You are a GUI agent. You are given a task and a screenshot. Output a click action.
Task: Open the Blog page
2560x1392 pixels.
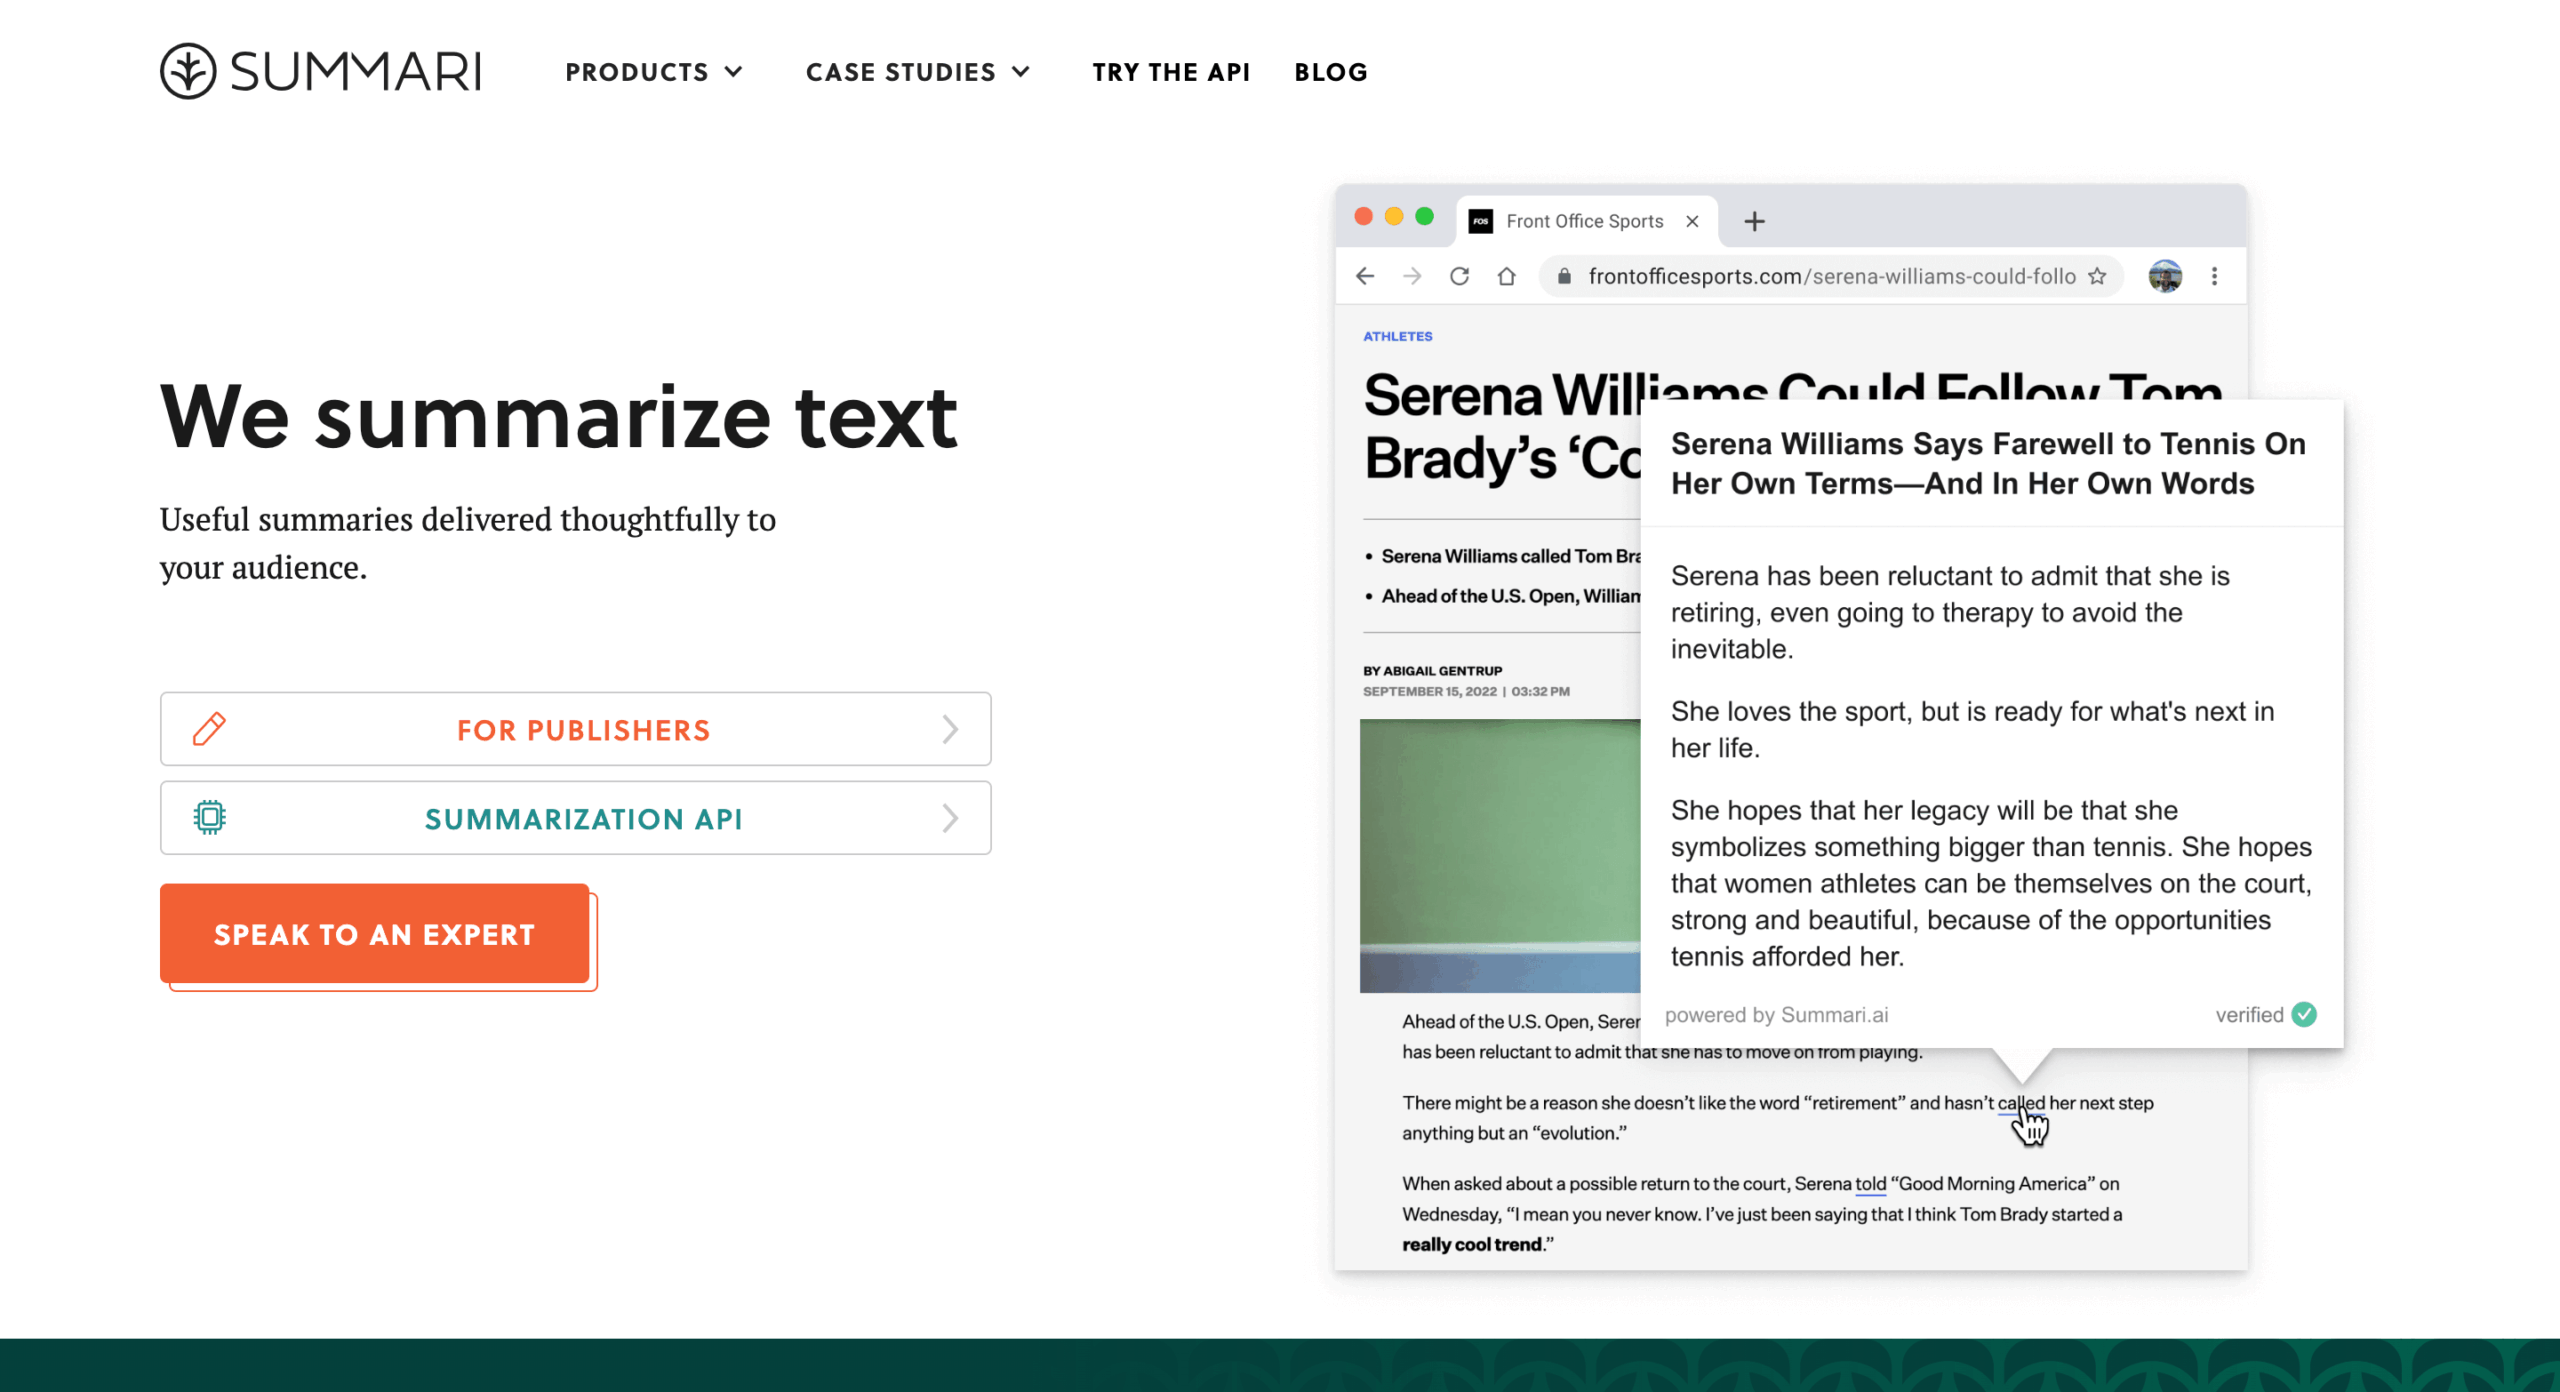[x=1331, y=72]
